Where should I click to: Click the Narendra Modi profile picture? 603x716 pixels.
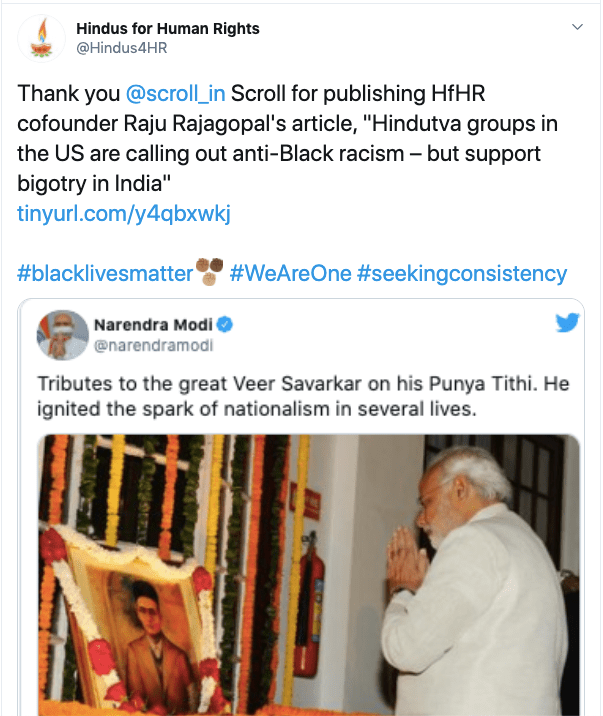pyautogui.click(x=63, y=335)
